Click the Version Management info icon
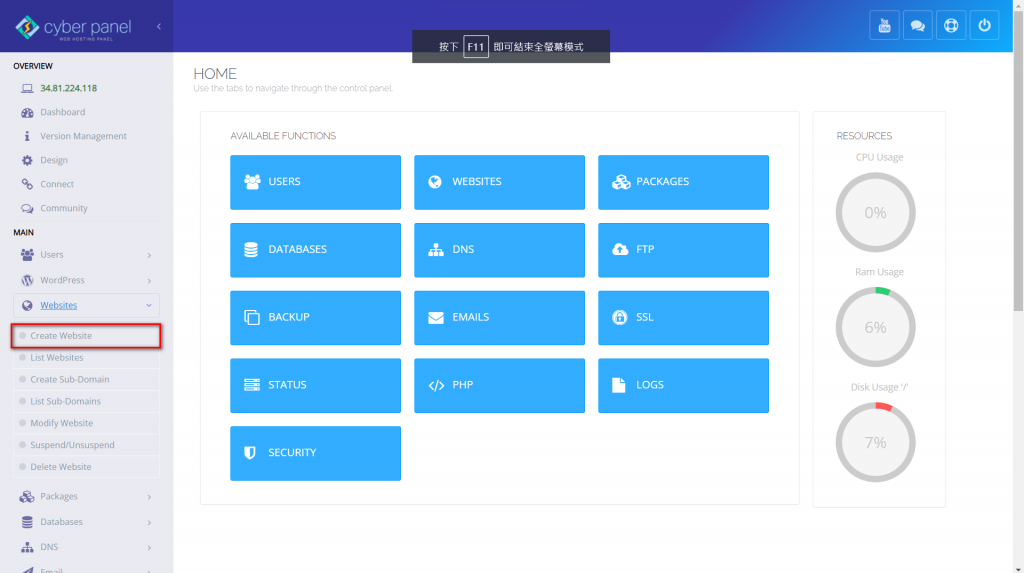Viewport: 1024px width, 573px height. [x=27, y=136]
